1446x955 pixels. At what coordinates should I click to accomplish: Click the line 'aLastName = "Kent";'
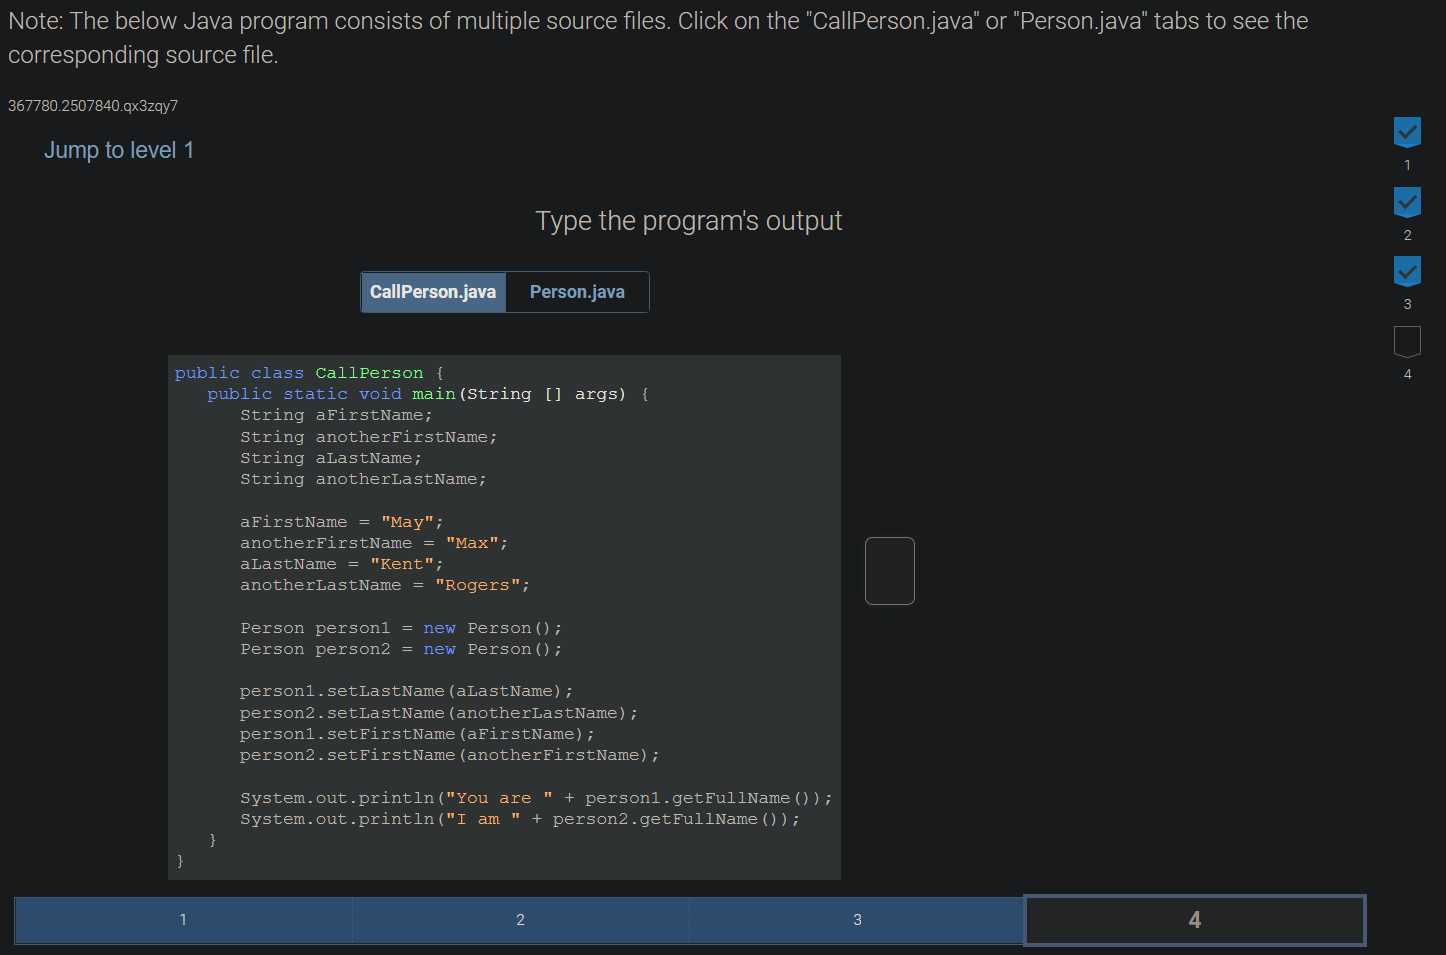click(341, 564)
